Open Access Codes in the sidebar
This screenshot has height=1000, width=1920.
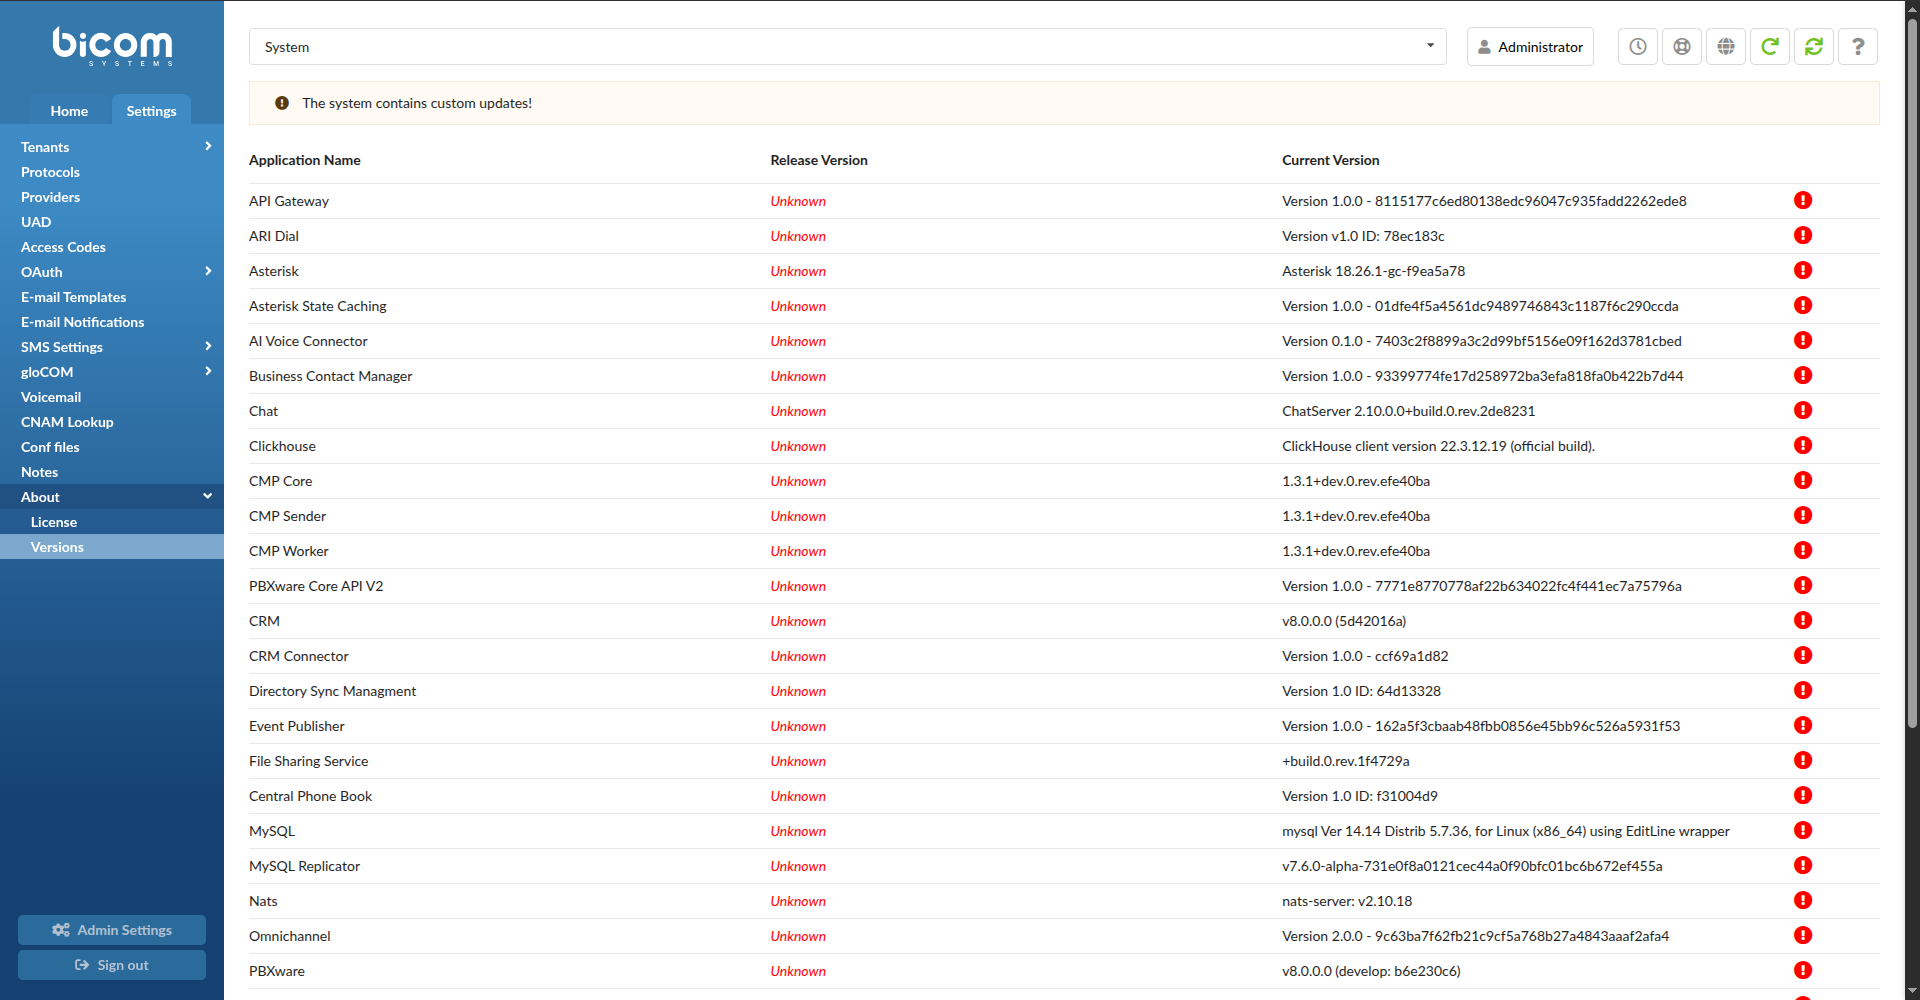coord(112,247)
